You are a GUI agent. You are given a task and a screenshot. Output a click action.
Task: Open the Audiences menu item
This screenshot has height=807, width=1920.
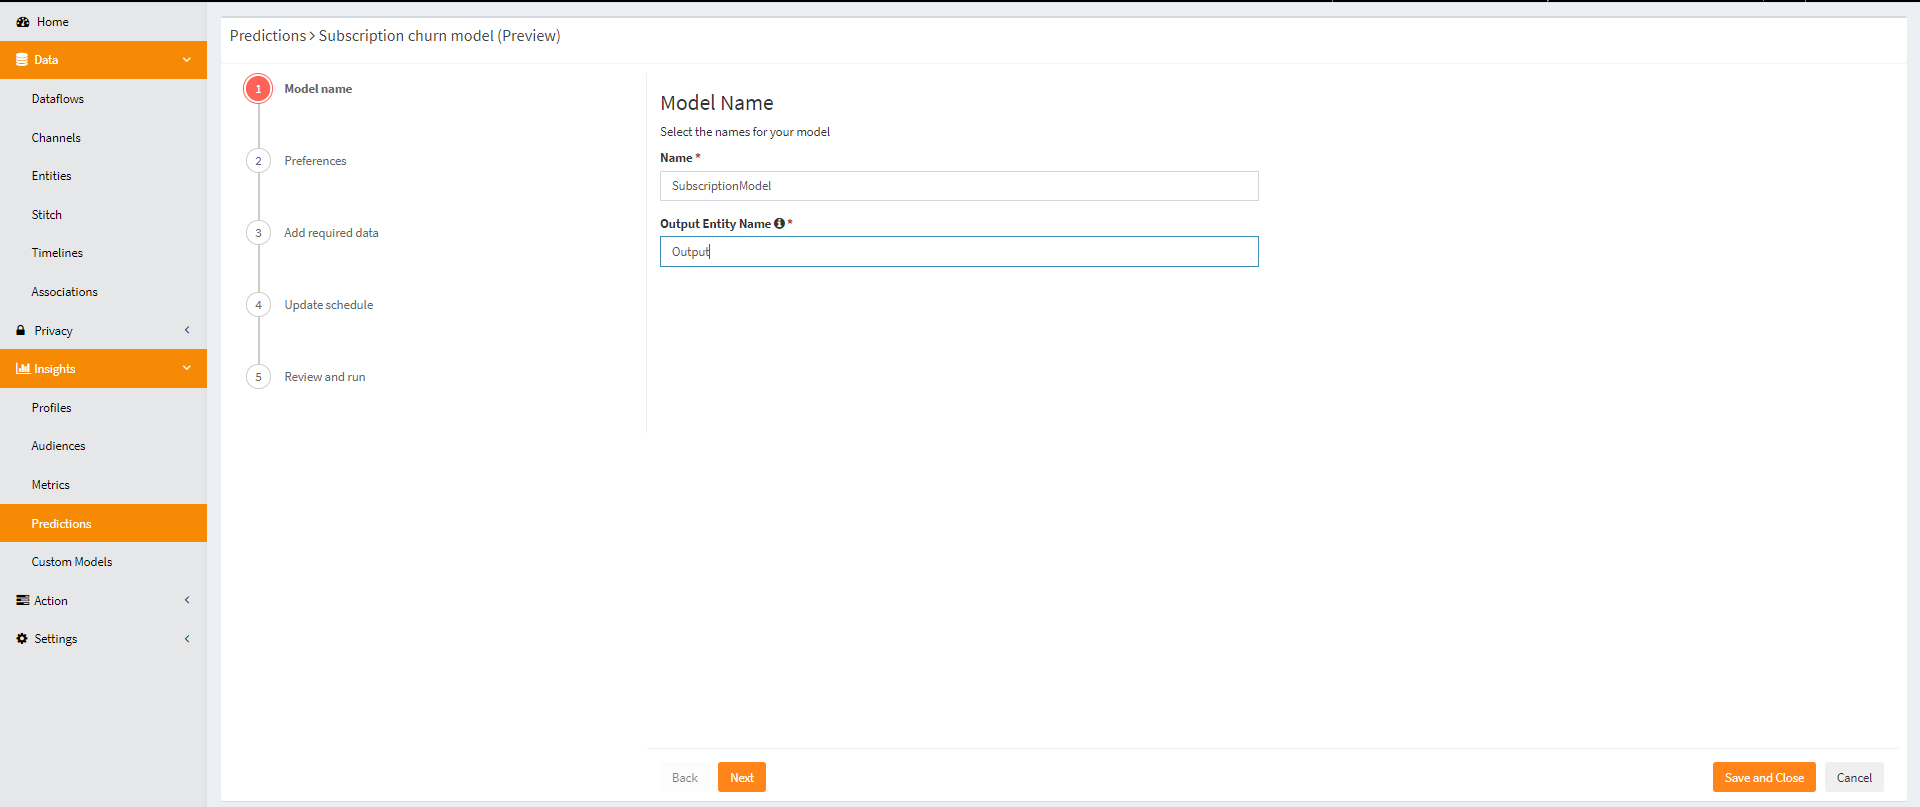[58, 446]
